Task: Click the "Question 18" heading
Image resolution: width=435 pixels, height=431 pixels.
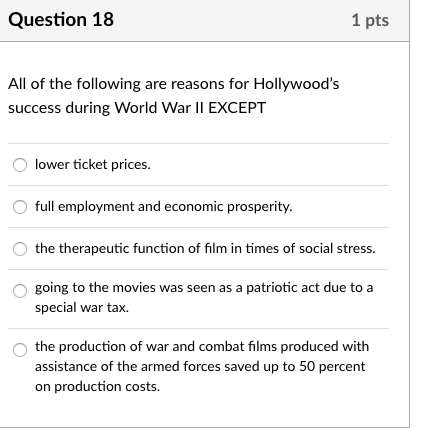Action: pos(61,19)
